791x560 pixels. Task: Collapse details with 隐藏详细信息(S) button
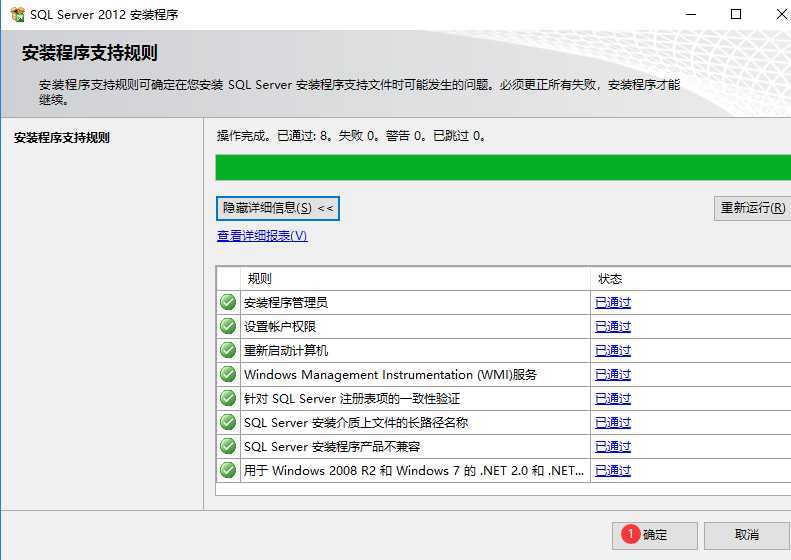click(x=278, y=208)
